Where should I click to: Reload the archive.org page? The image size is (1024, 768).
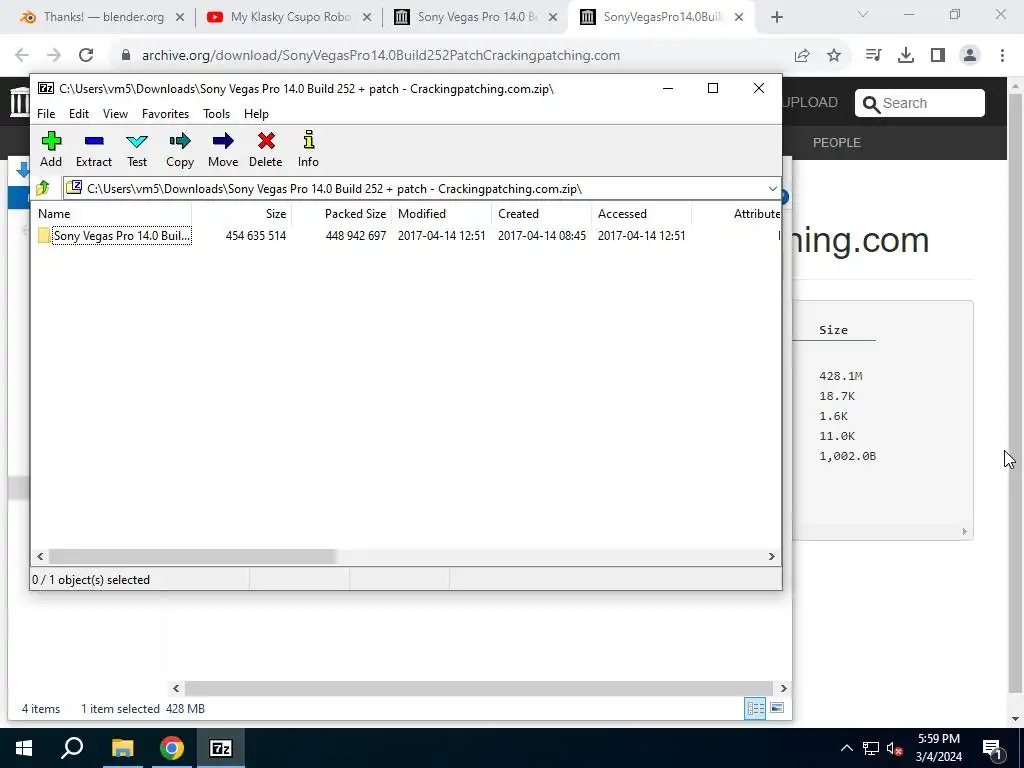[x=86, y=56]
